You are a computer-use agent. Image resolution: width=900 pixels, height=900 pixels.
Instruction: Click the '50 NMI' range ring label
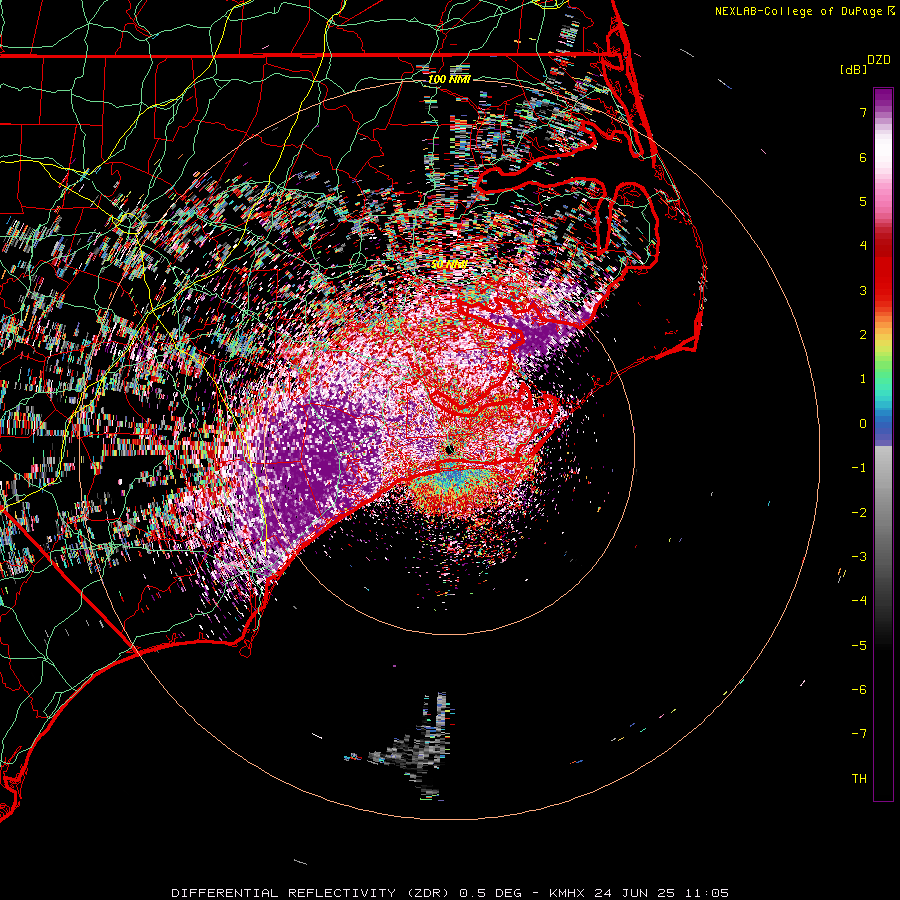click(x=448, y=264)
